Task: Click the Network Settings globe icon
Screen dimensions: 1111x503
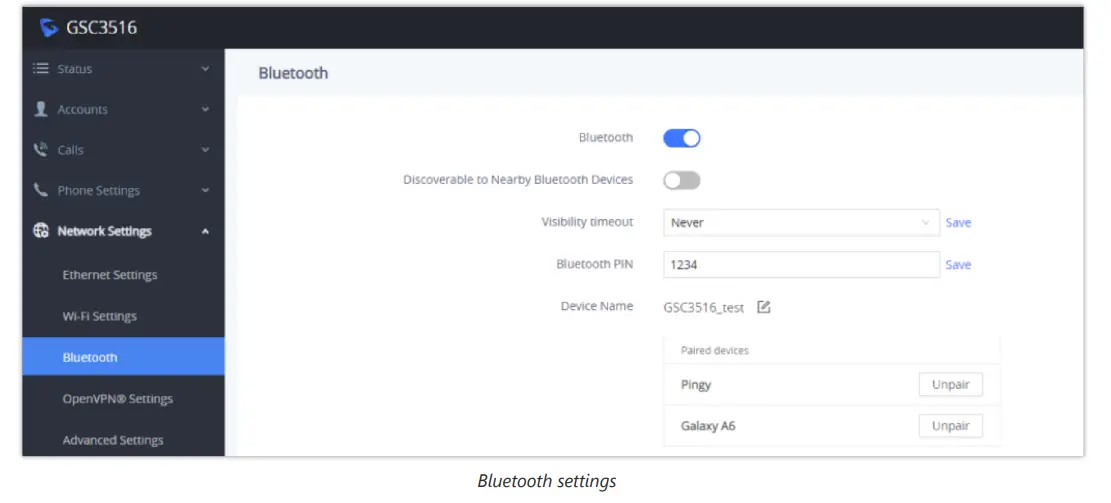Action: click(x=41, y=231)
